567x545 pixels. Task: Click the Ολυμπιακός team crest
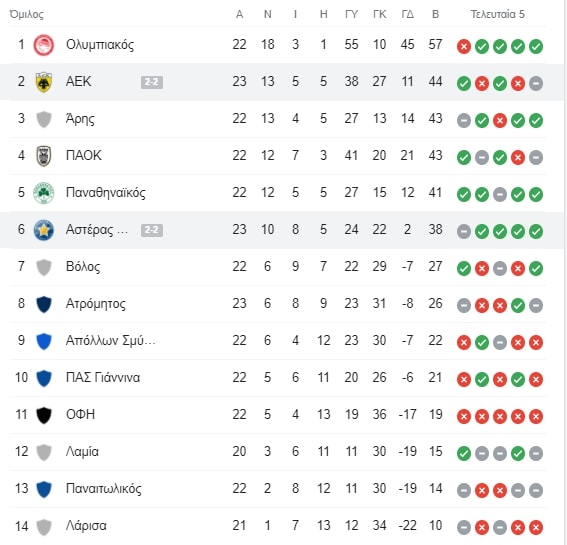[x=44, y=45]
